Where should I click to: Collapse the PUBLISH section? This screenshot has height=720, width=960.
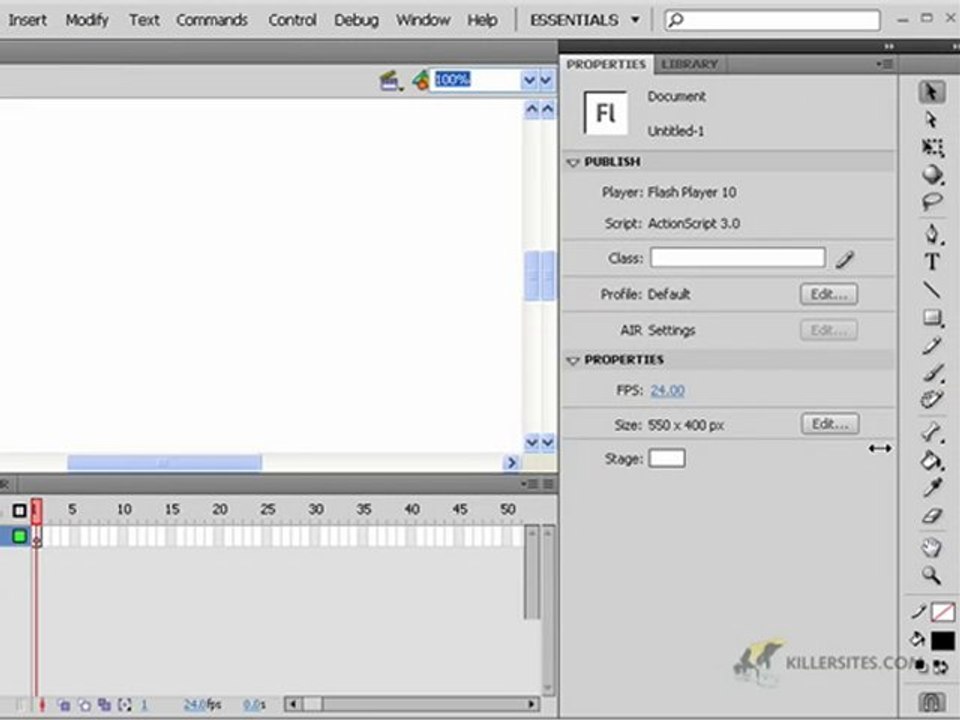(573, 162)
